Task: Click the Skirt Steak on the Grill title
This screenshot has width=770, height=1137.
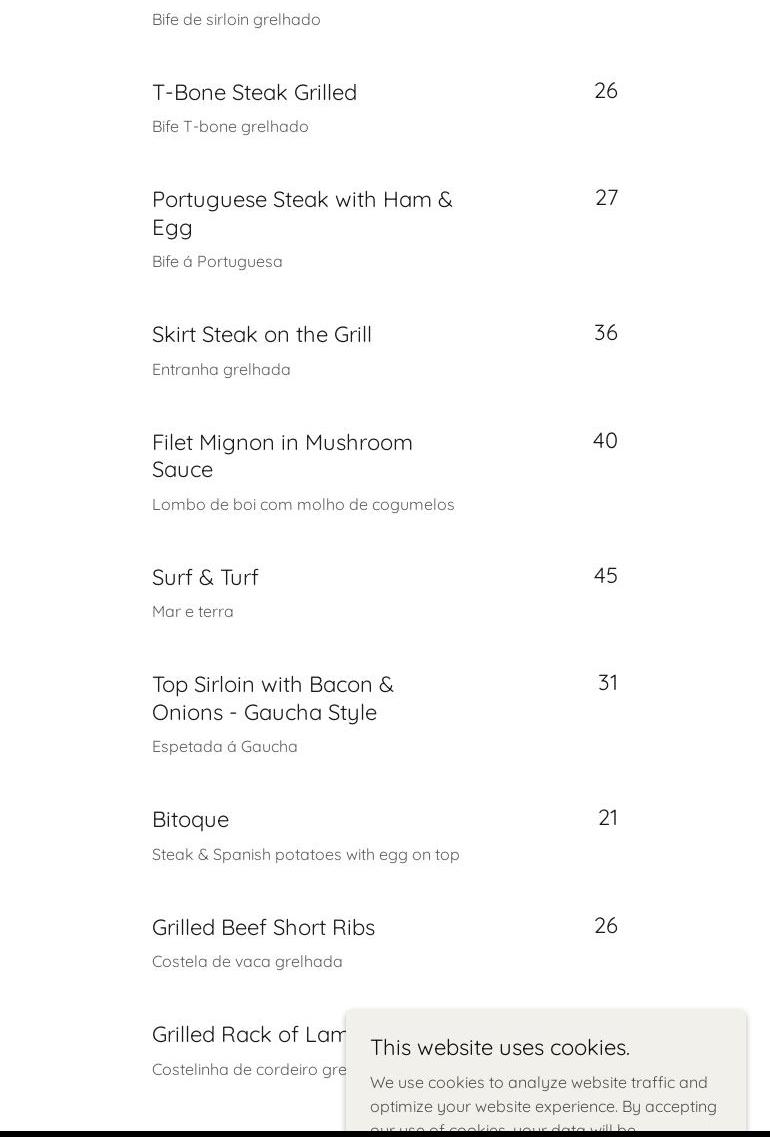Action: 261,335
